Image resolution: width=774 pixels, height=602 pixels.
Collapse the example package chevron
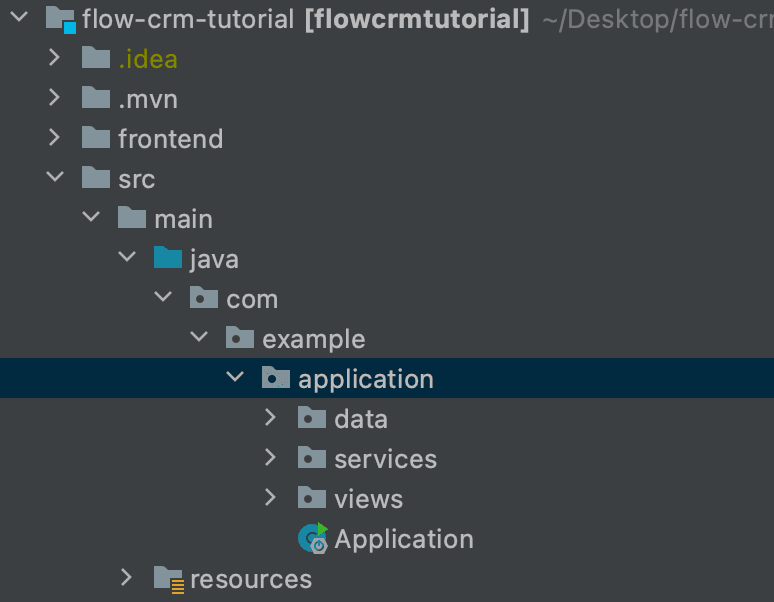(199, 337)
